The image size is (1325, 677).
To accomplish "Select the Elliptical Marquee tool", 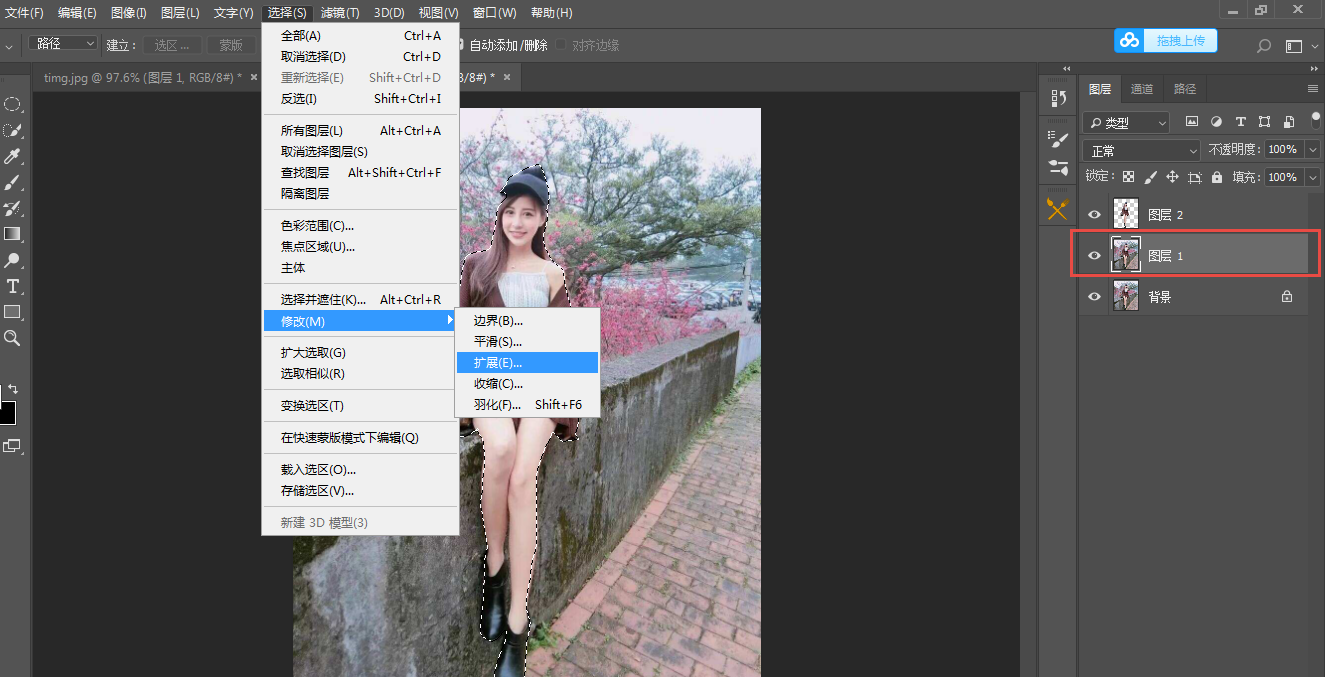I will tap(12, 104).
